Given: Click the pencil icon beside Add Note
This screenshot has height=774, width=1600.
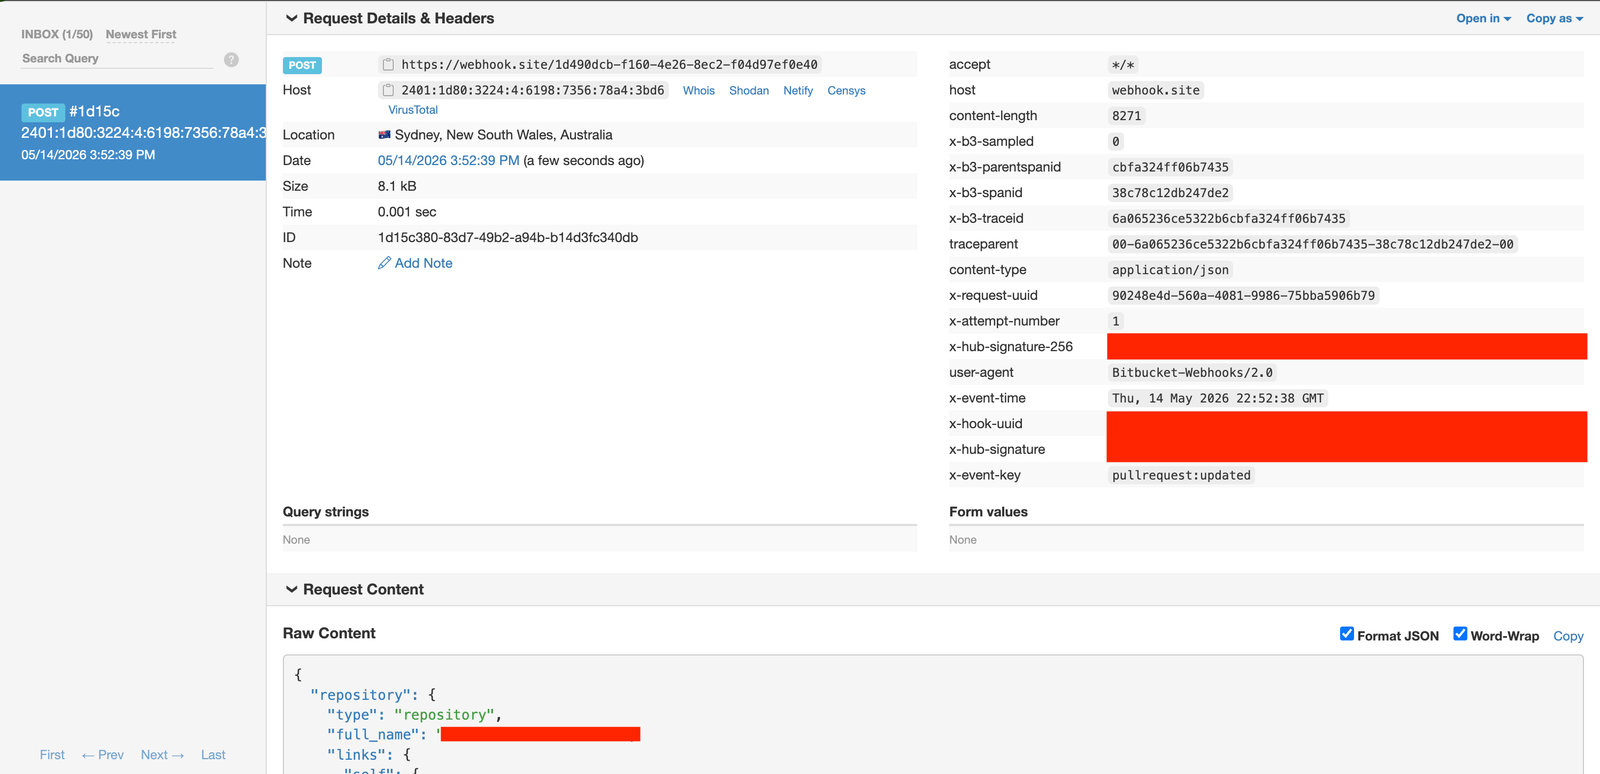Looking at the screenshot, I should tap(384, 263).
